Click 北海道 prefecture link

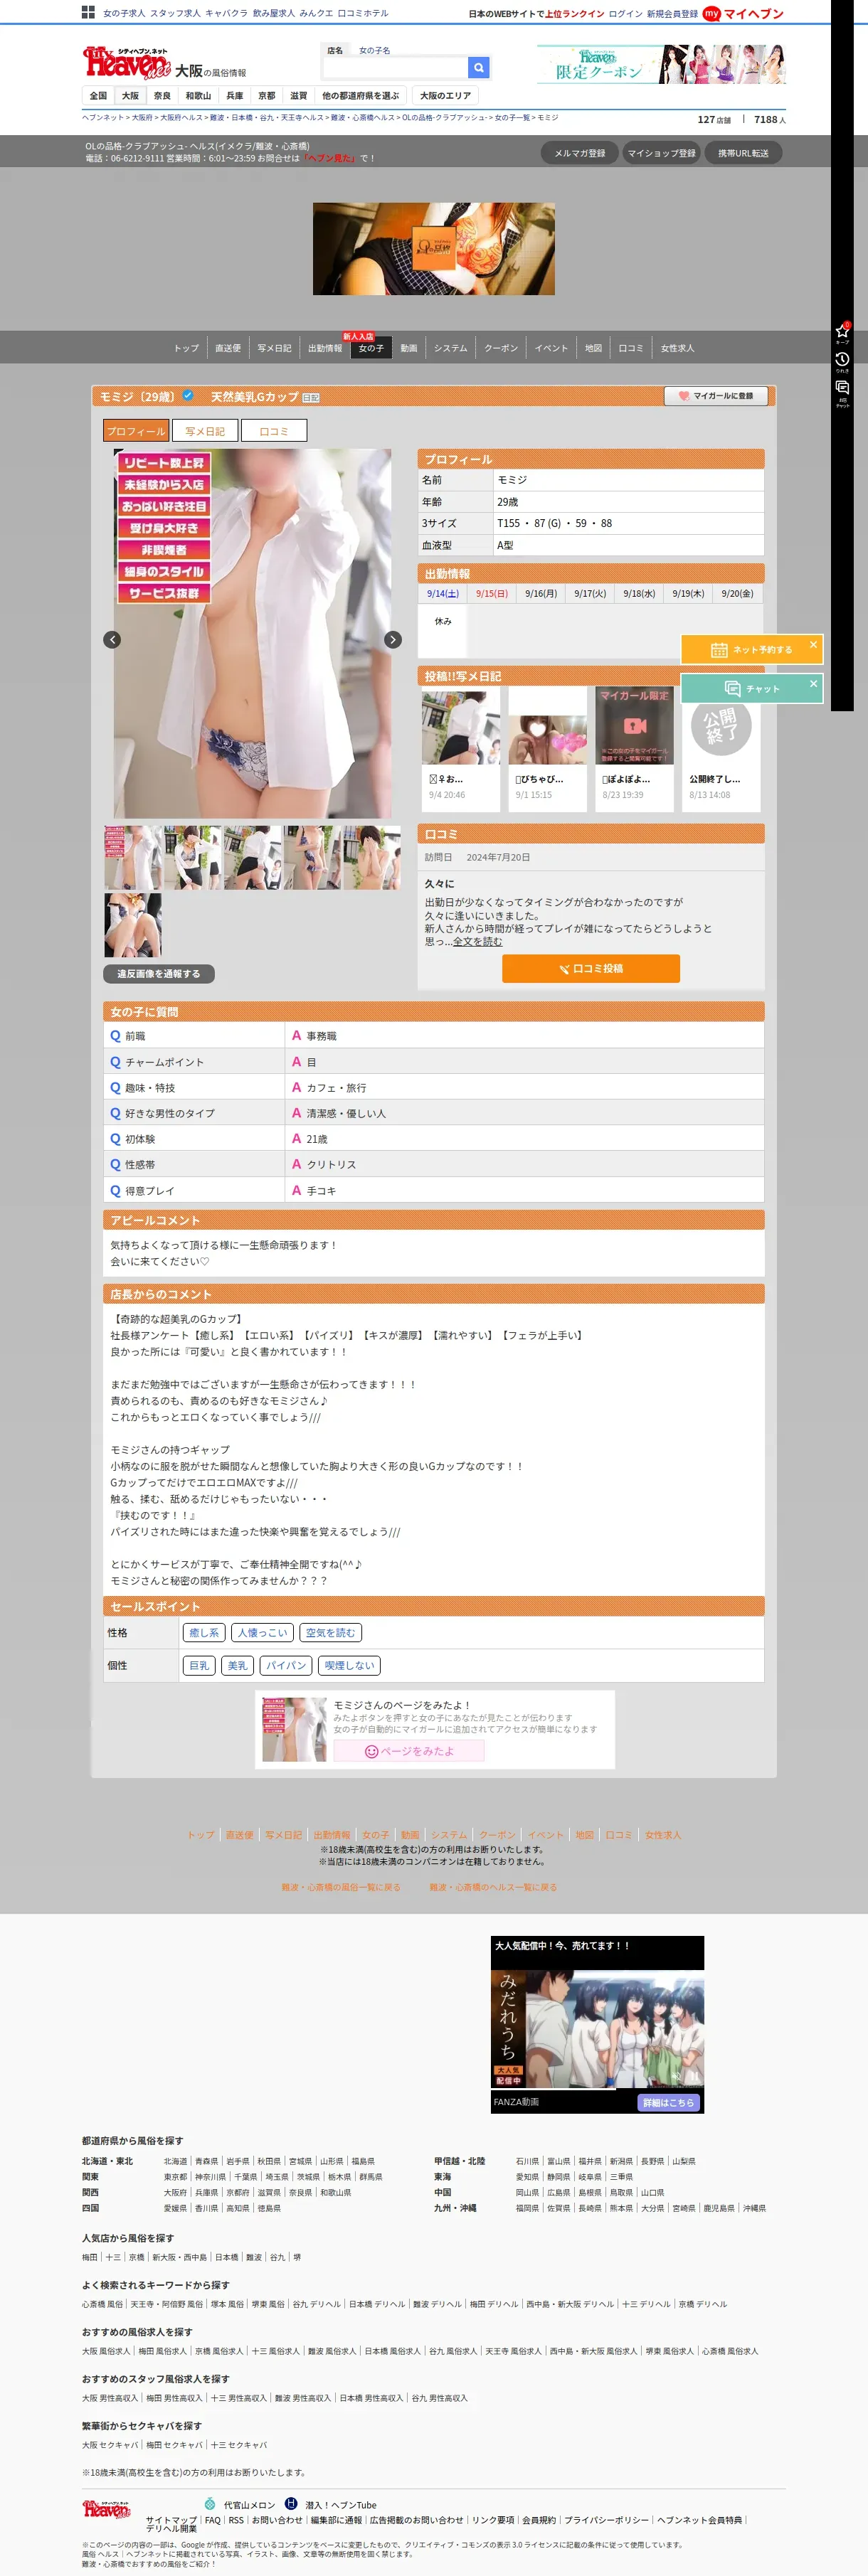[175, 2161]
